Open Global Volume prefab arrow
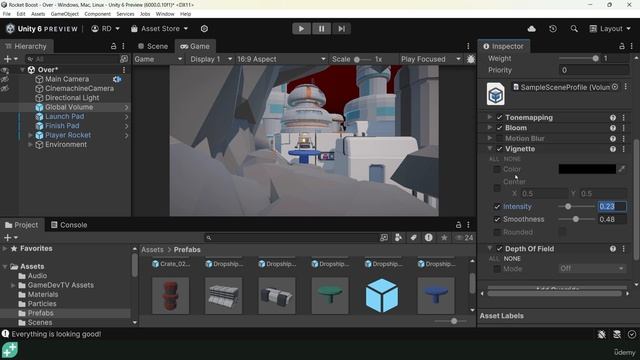640x360 pixels. pyautogui.click(x=126, y=107)
